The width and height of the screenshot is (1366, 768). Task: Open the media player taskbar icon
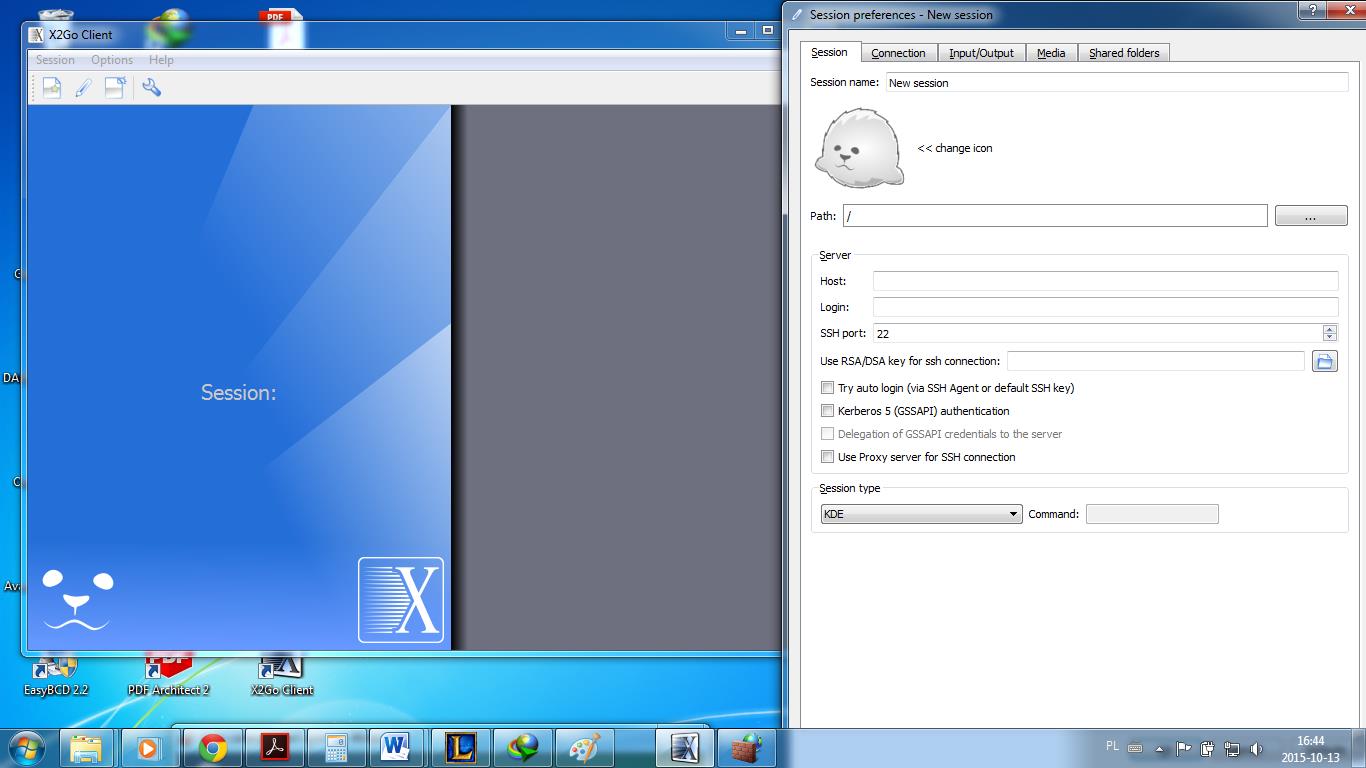(149, 748)
